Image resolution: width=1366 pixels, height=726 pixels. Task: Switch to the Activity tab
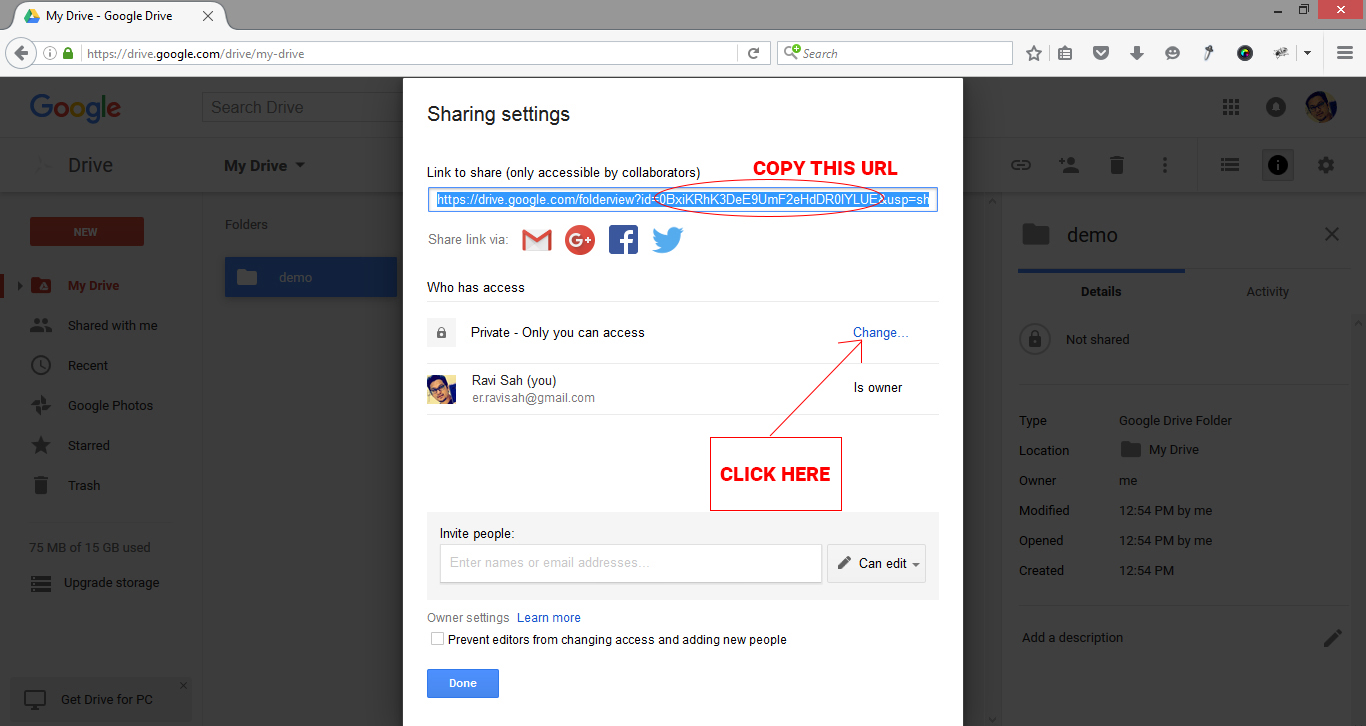(x=1267, y=291)
